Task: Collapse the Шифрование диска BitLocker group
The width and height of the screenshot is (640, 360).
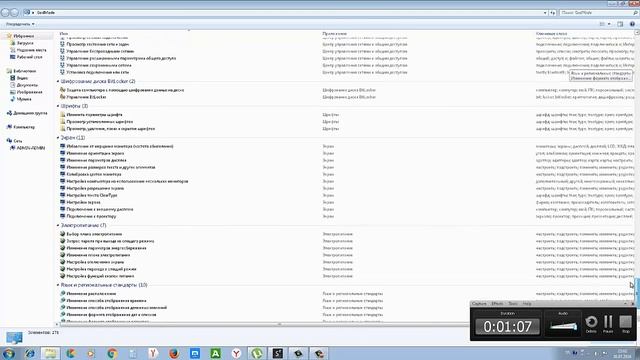Action: [58, 81]
